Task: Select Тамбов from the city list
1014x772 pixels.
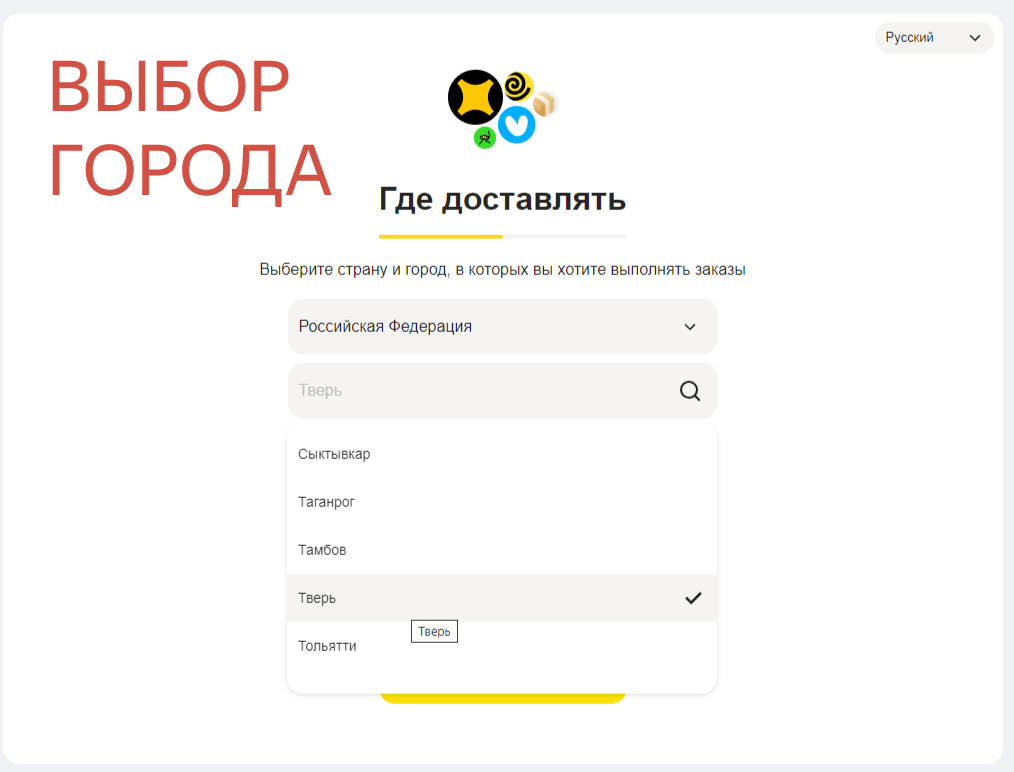Action: pos(502,550)
